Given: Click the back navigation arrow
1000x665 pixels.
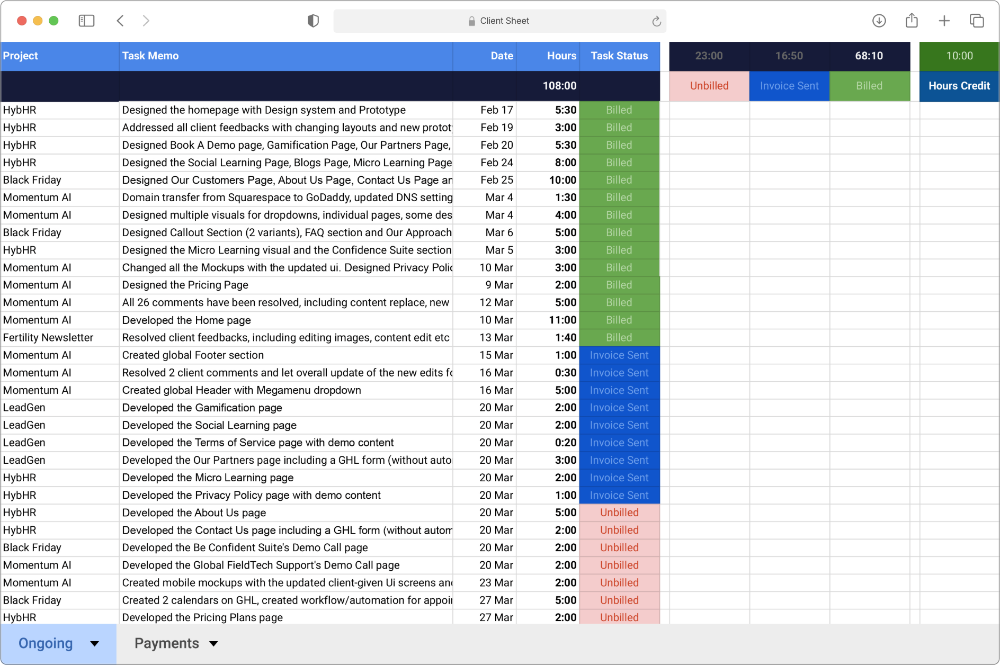Looking at the screenshot, I should coord(120,20).
